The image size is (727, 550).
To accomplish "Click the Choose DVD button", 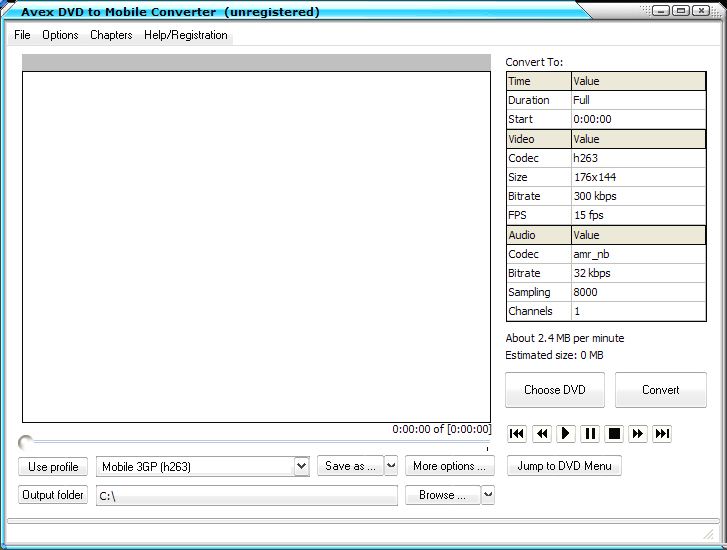I will (555, 390).
